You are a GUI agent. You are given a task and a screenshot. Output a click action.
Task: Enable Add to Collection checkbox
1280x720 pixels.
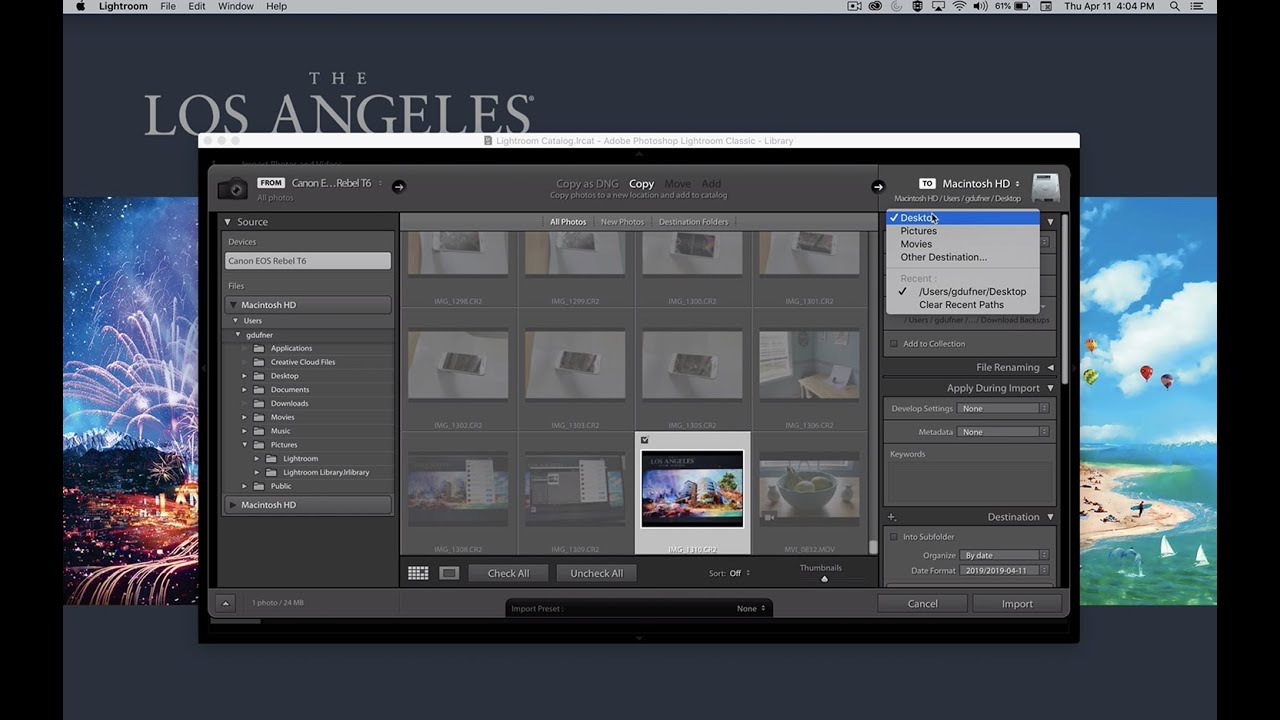click(x=894, y=344)
